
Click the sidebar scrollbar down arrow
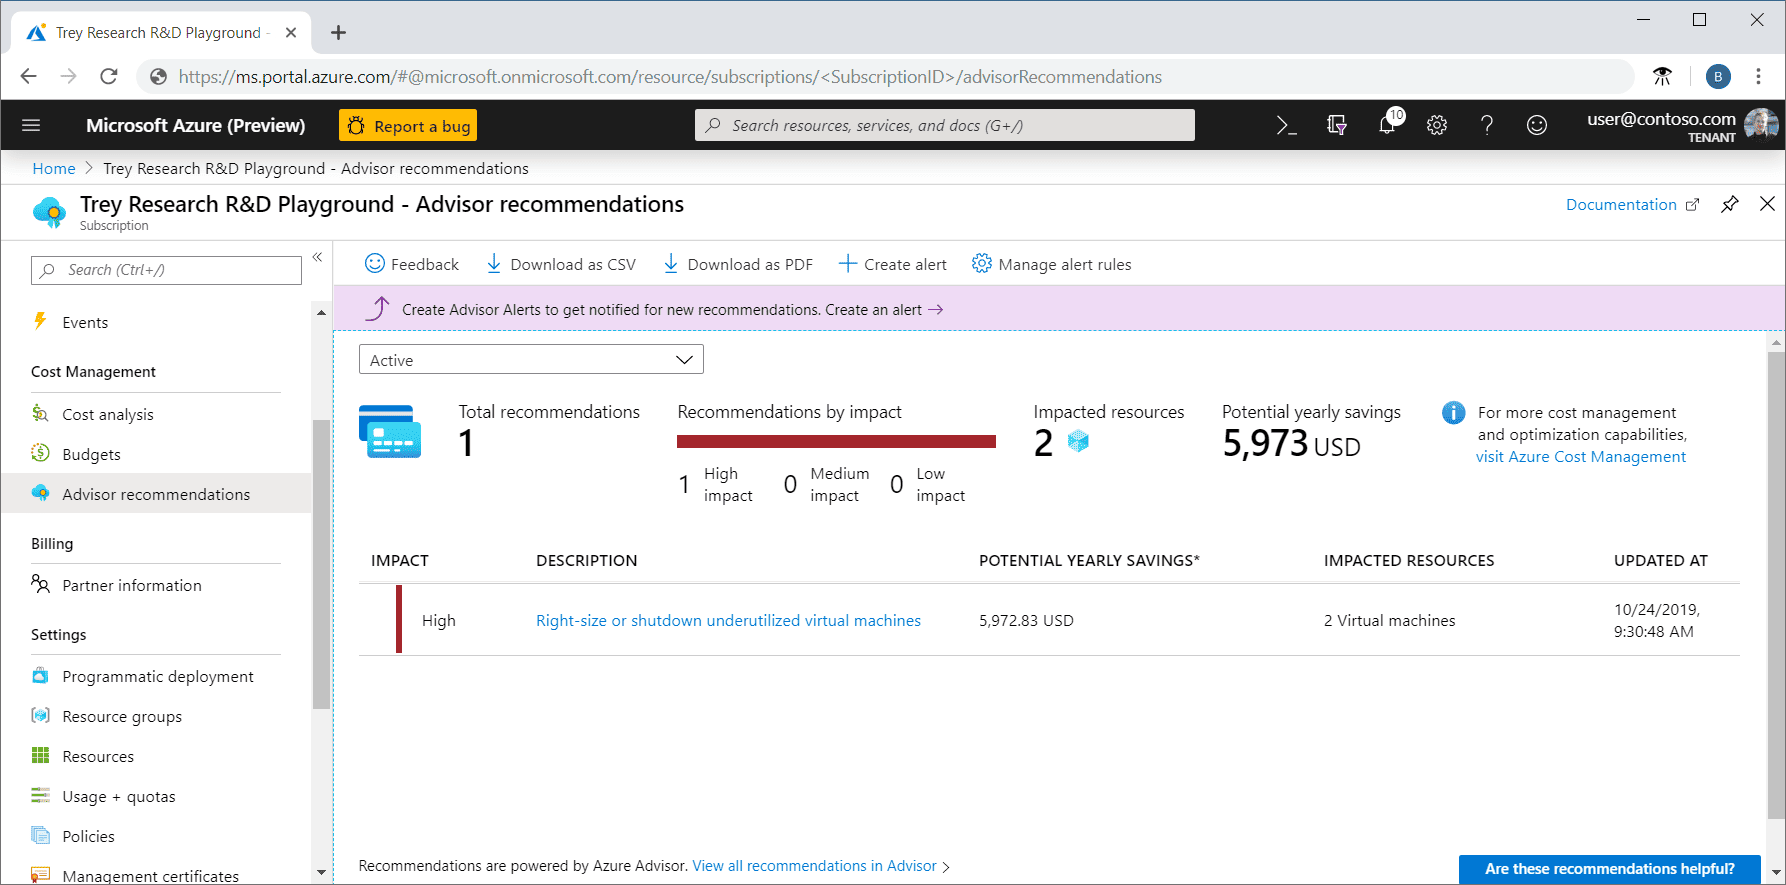pos(321,873)
